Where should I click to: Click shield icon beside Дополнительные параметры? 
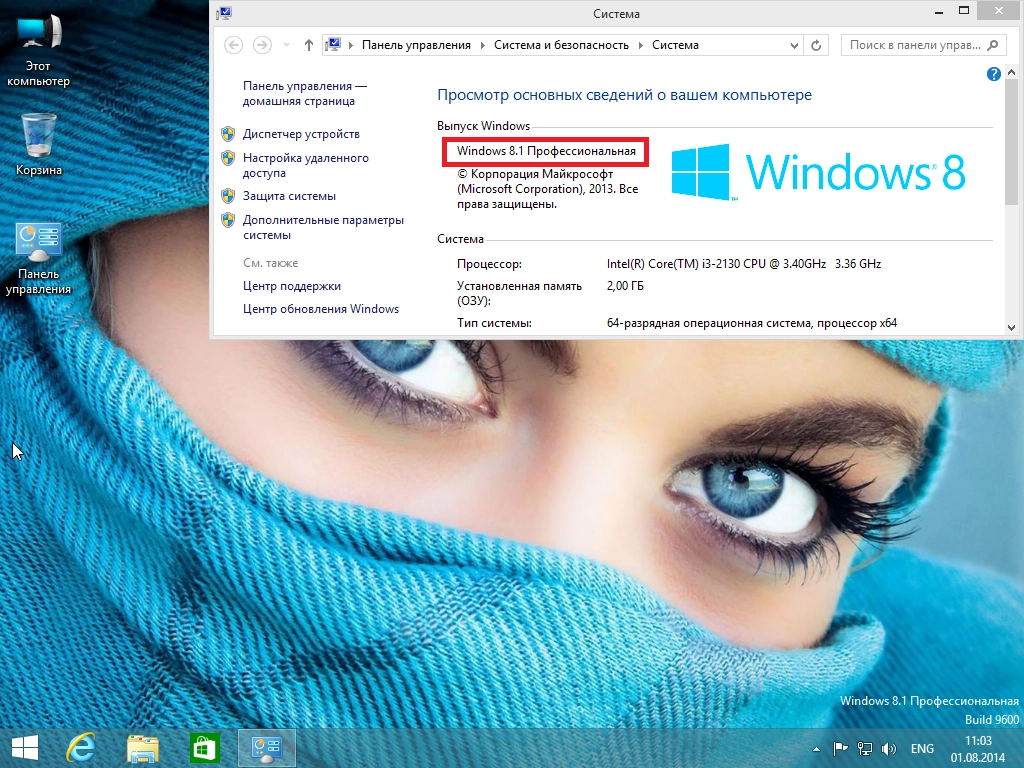228,220
